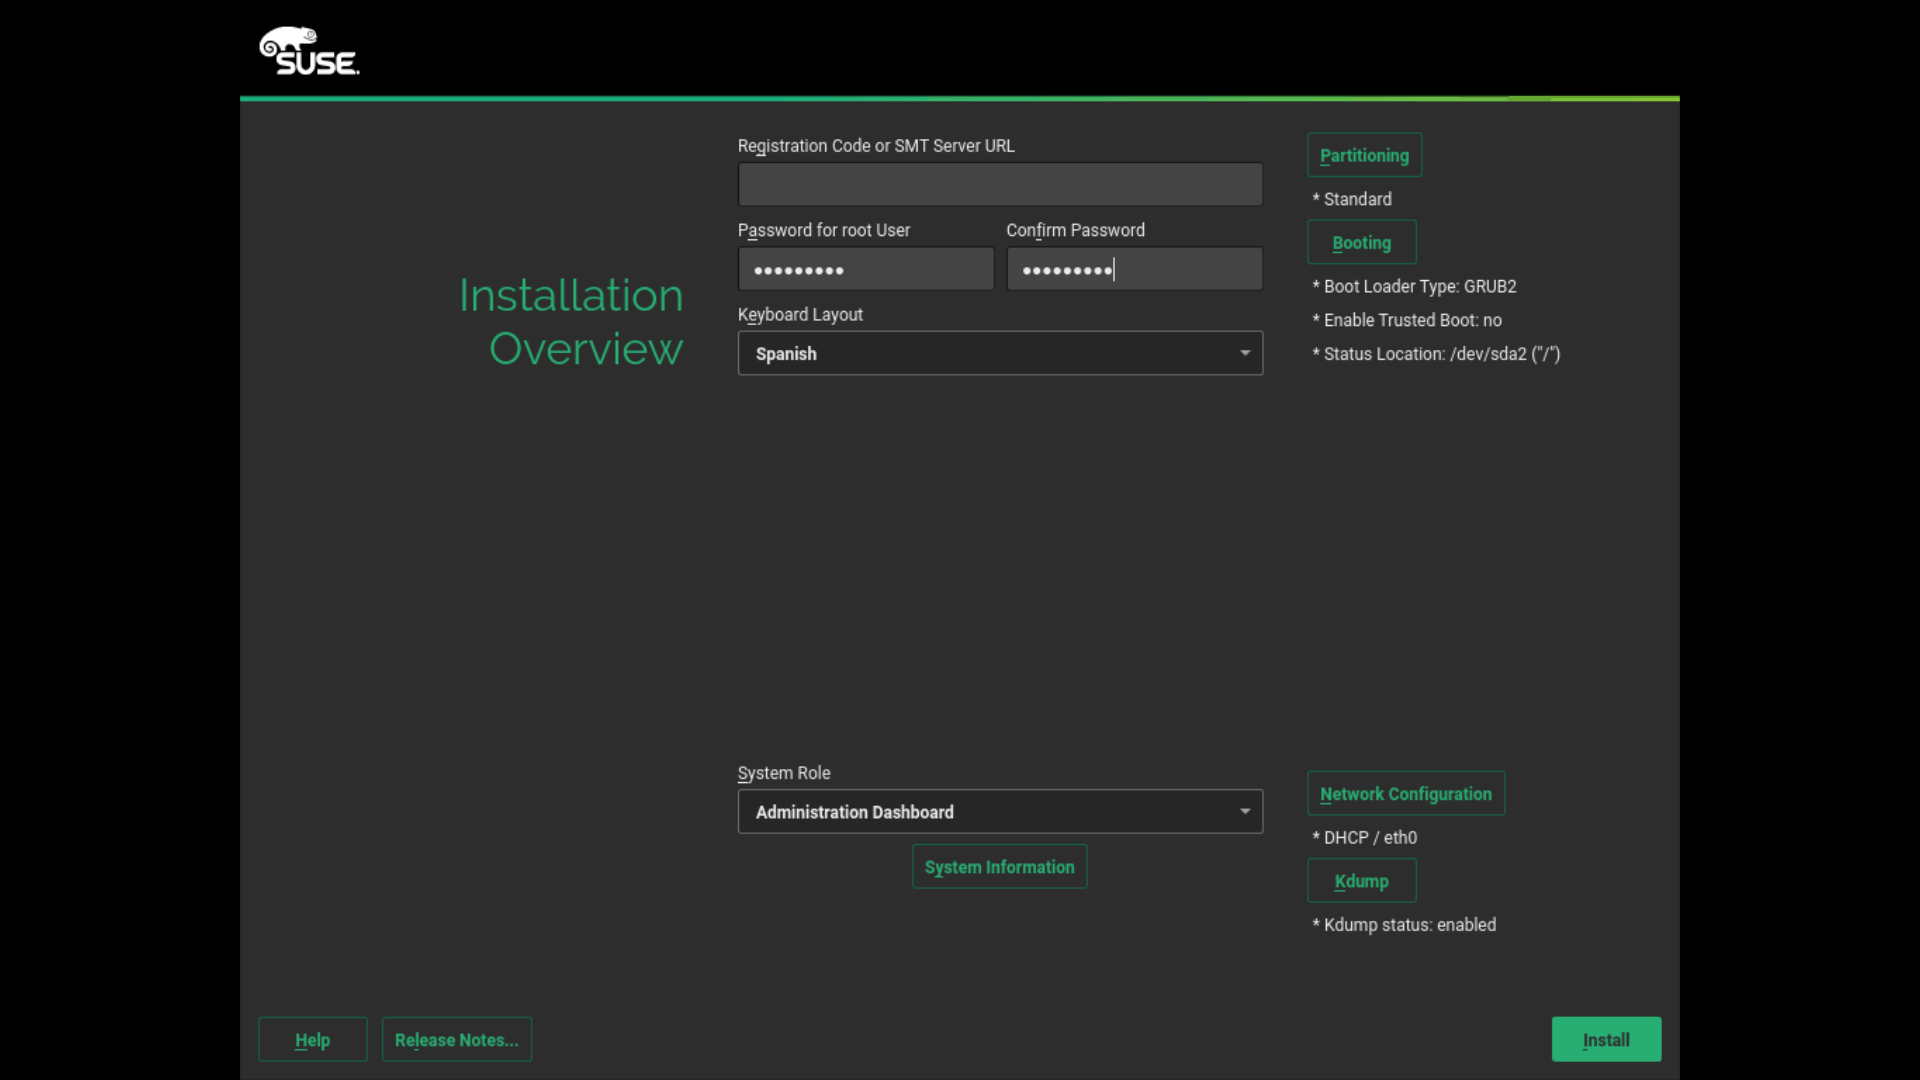This screenshot has width=1920, height=1080.
Task: Configure Kdump settings
Action: click(x=1360, y=880)
